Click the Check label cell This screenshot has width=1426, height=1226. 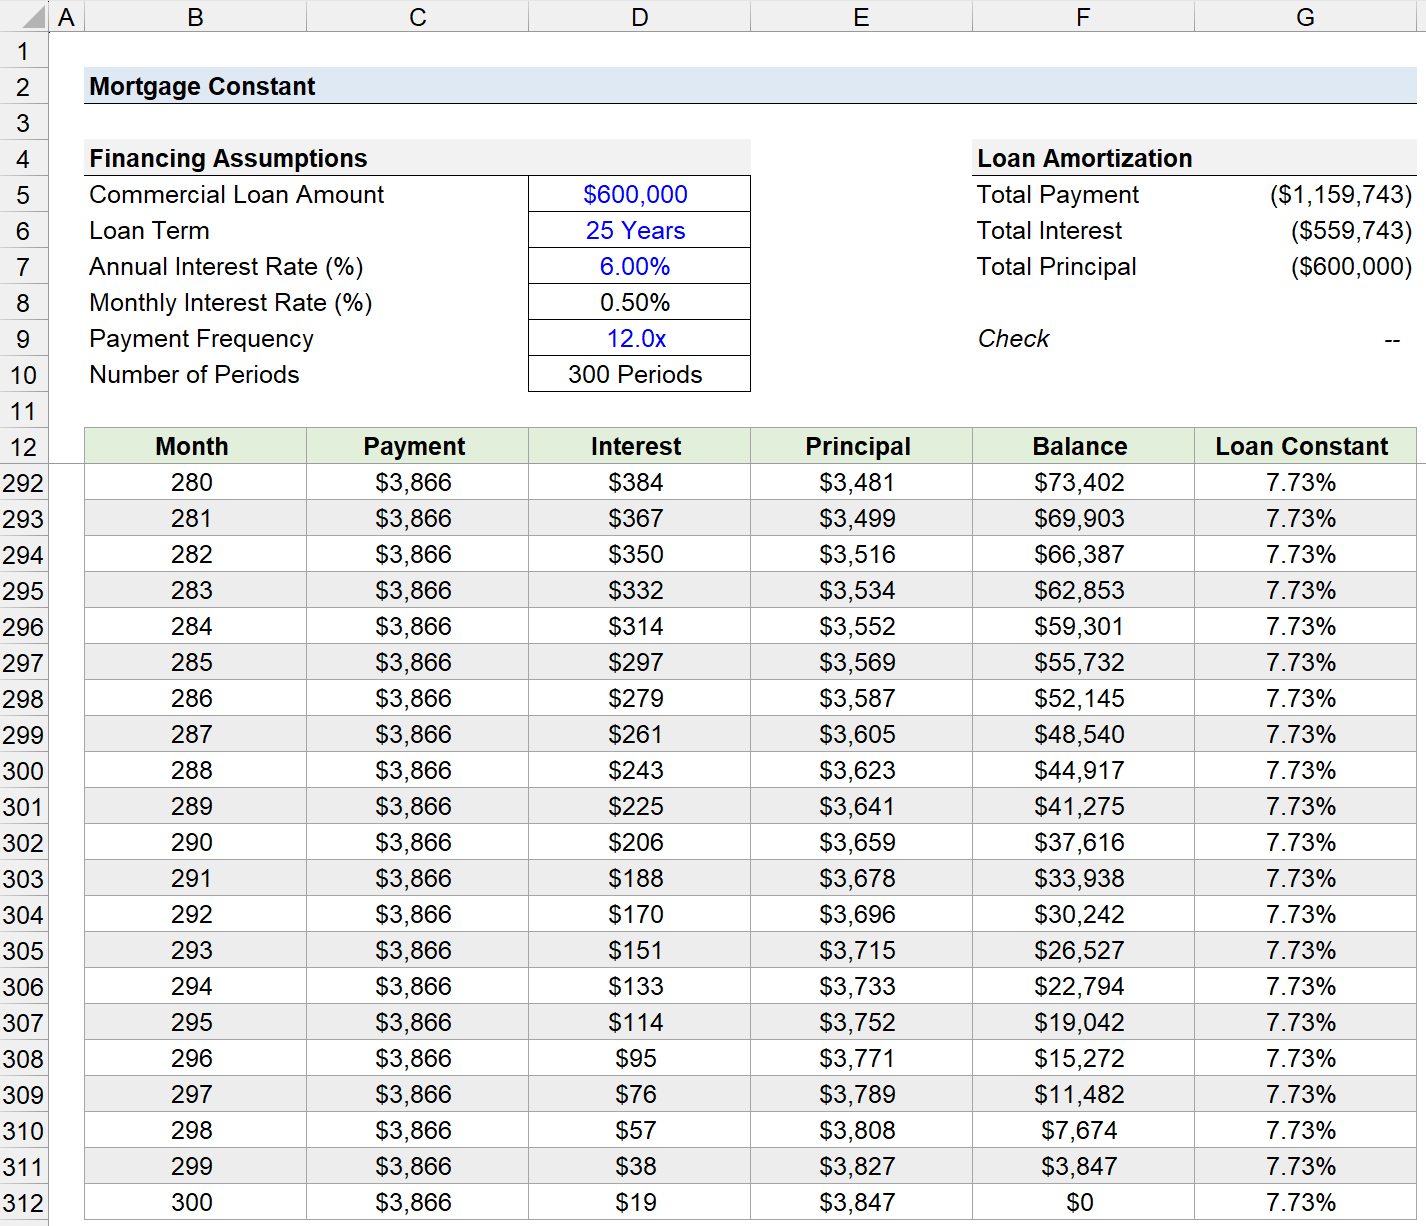tap(1013, 339)
